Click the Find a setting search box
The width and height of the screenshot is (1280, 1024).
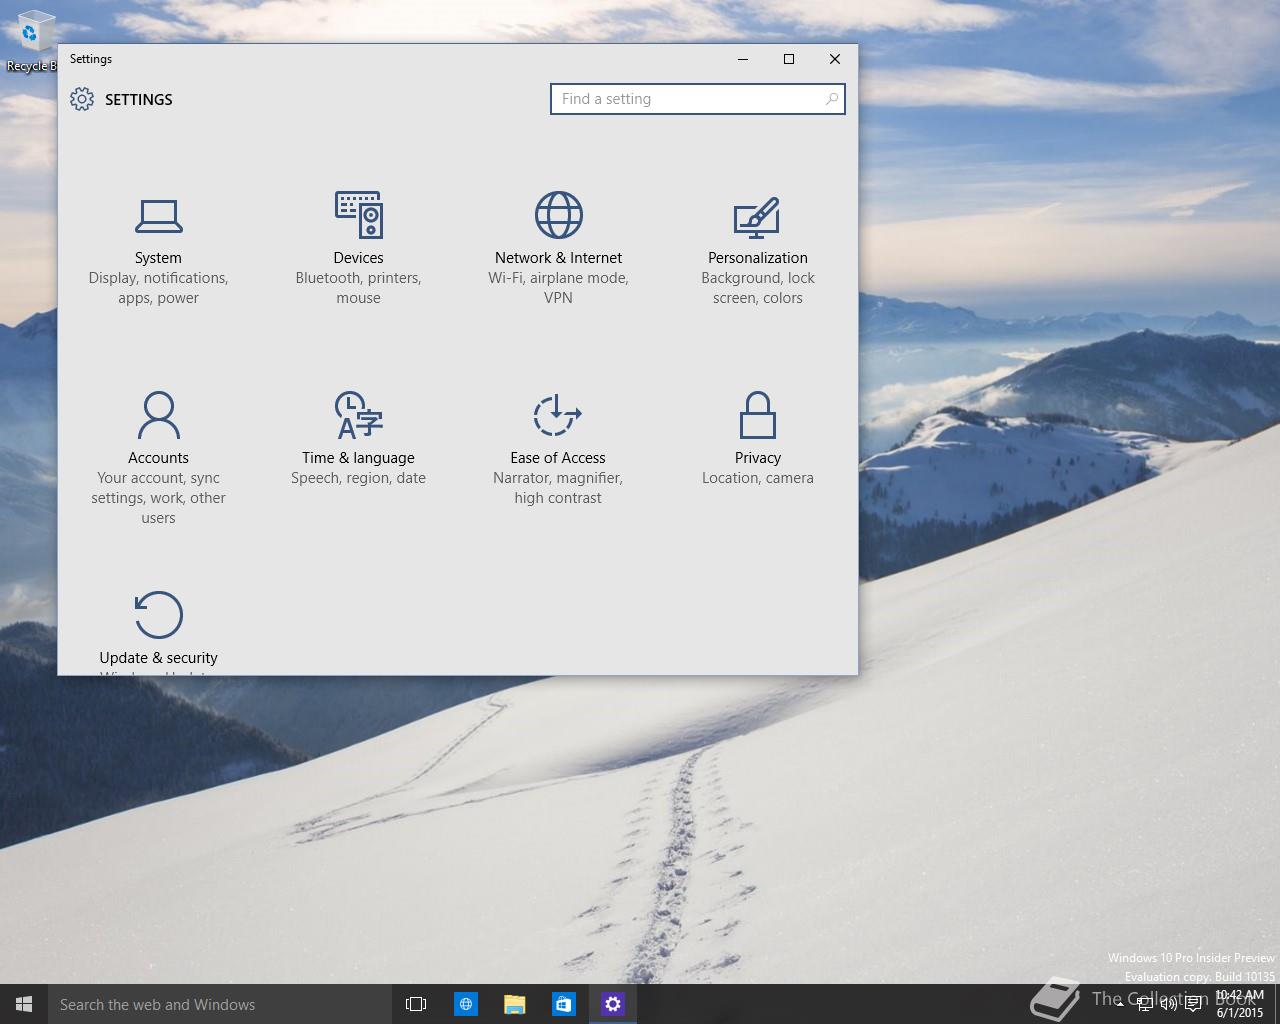point(685,99)
